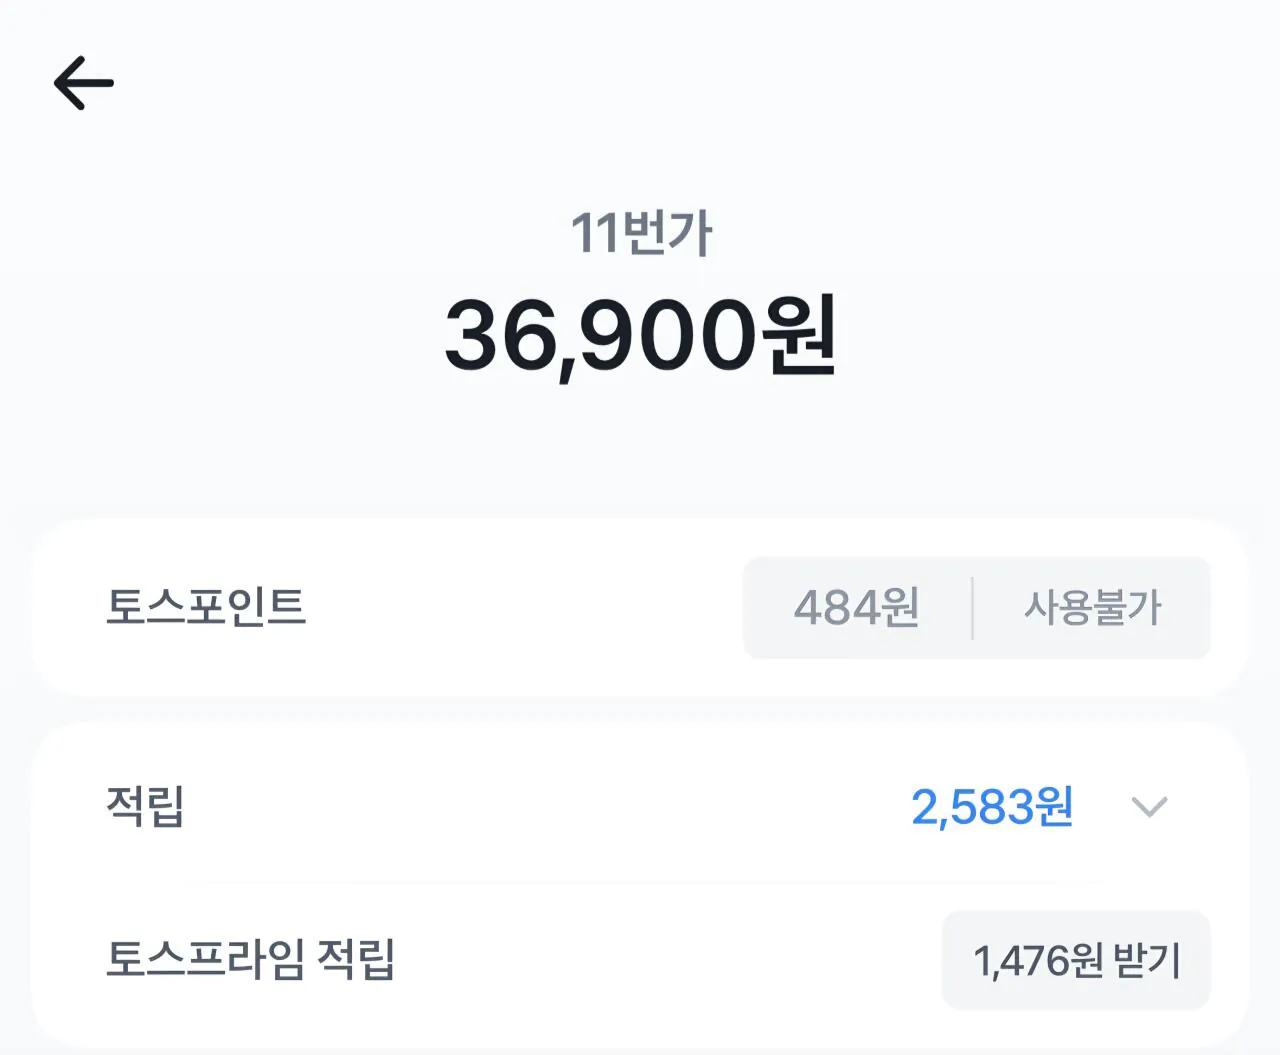This screenshot has height=1055, width=1280.
Task: Tap the back navigation arrow to return
Action: 85,82
